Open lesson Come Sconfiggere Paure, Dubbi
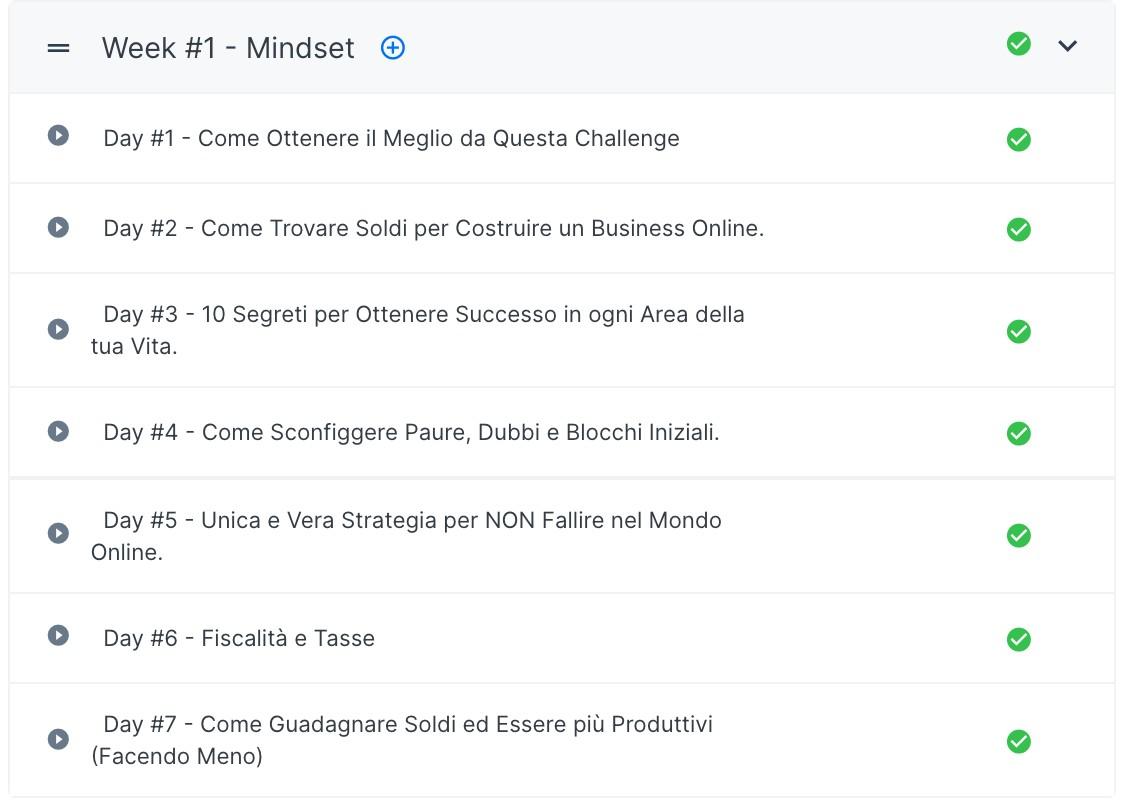The height and width of the screenshot is (804, 1122). [x=411, y=432]
